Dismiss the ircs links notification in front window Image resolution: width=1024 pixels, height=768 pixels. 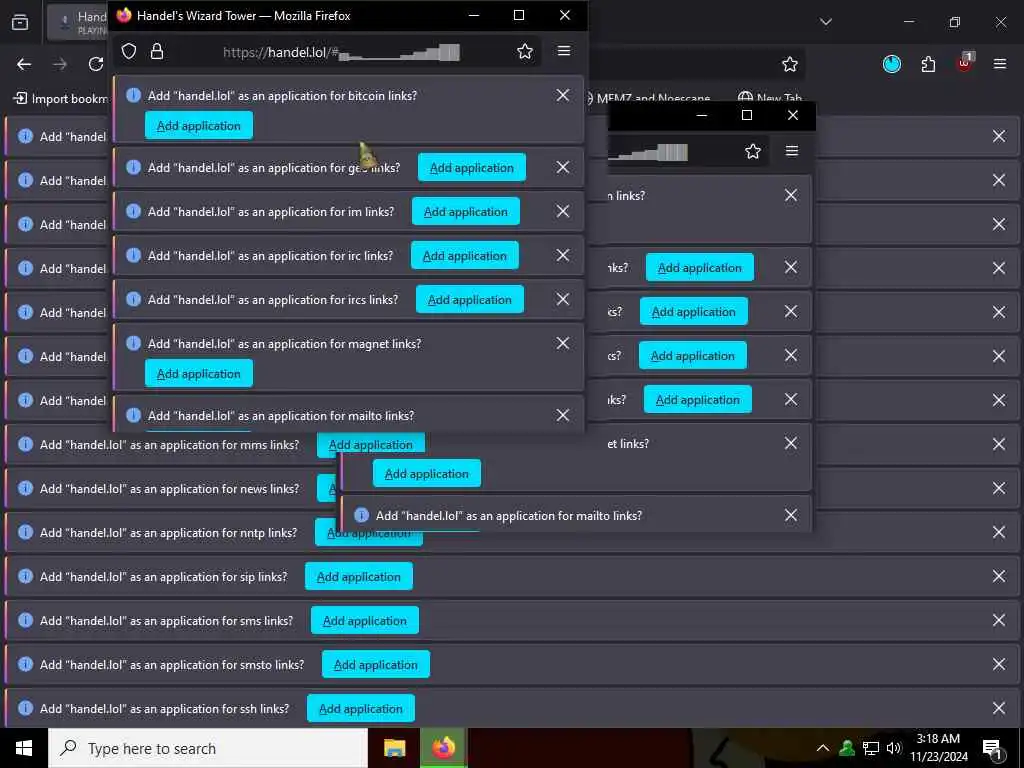click(x=563, y=299)
